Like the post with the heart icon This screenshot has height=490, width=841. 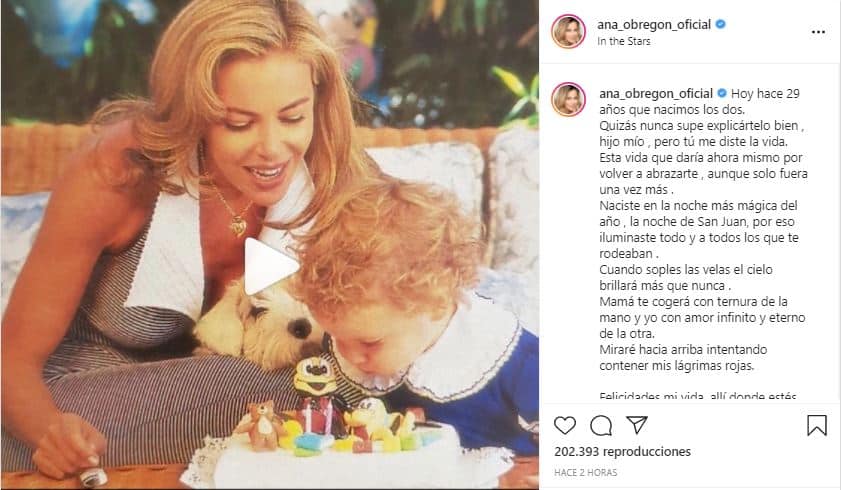(565, 426)
